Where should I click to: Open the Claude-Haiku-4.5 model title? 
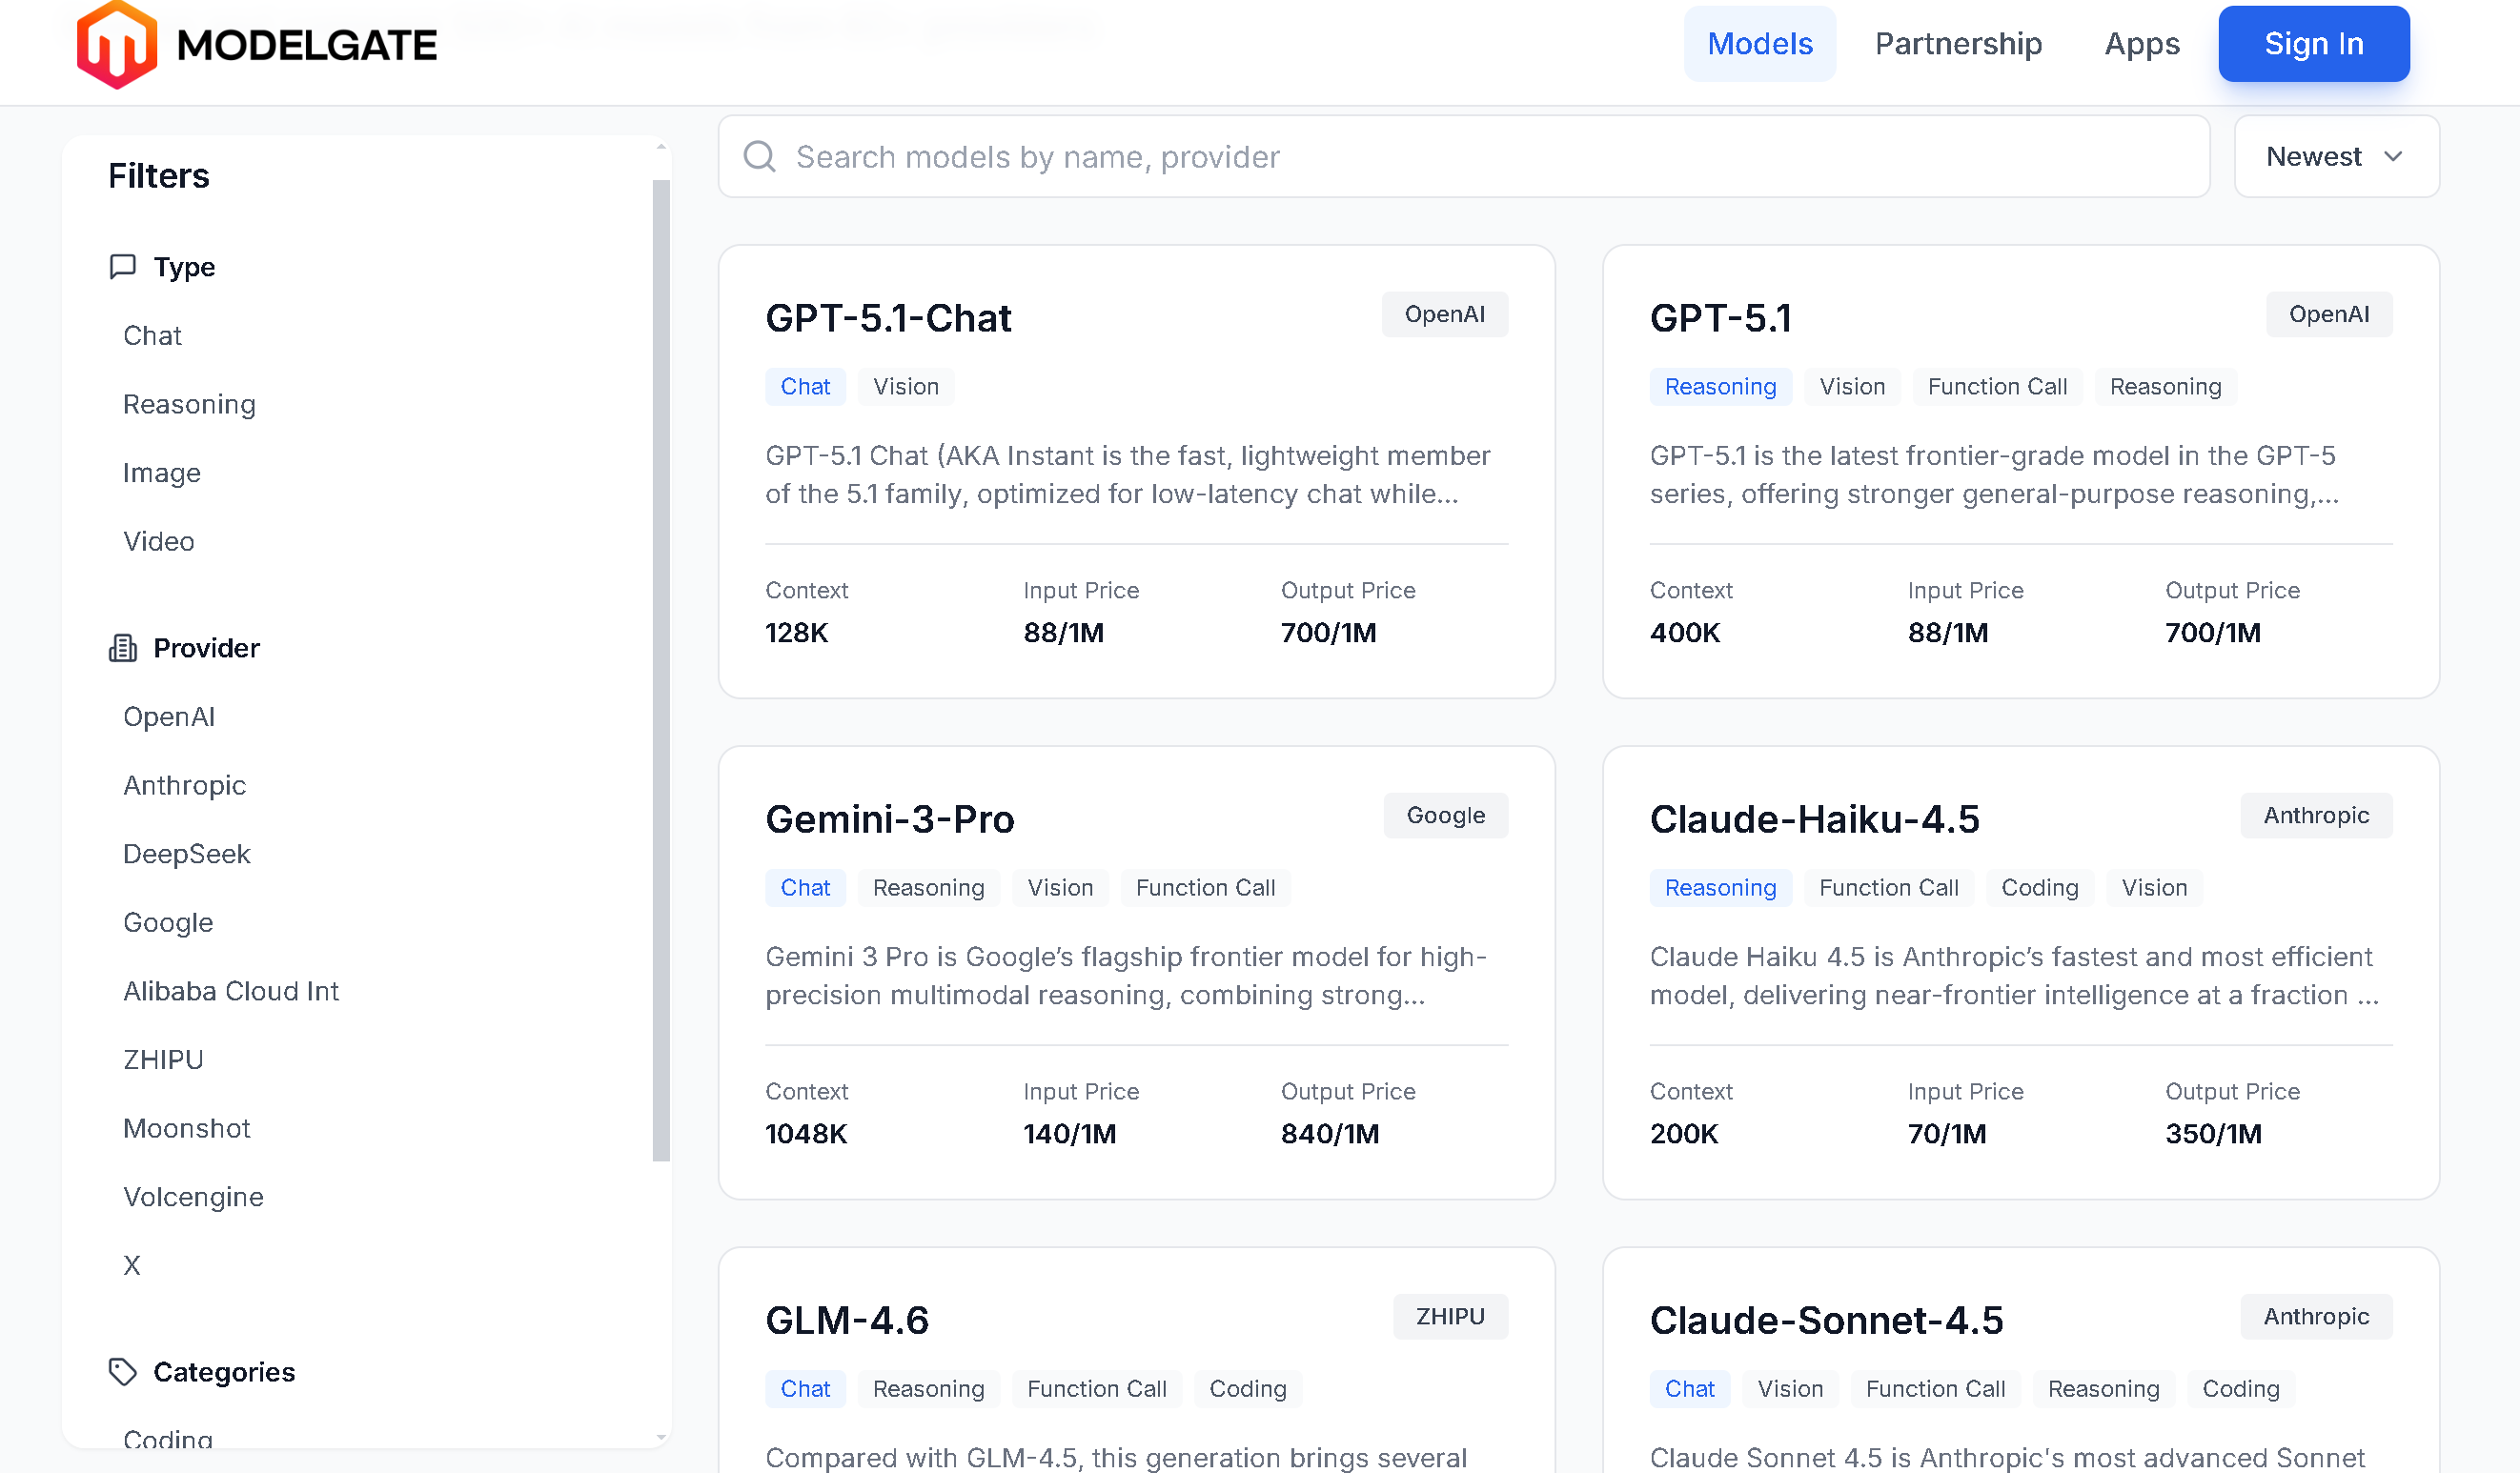[x=1814, y=819]
